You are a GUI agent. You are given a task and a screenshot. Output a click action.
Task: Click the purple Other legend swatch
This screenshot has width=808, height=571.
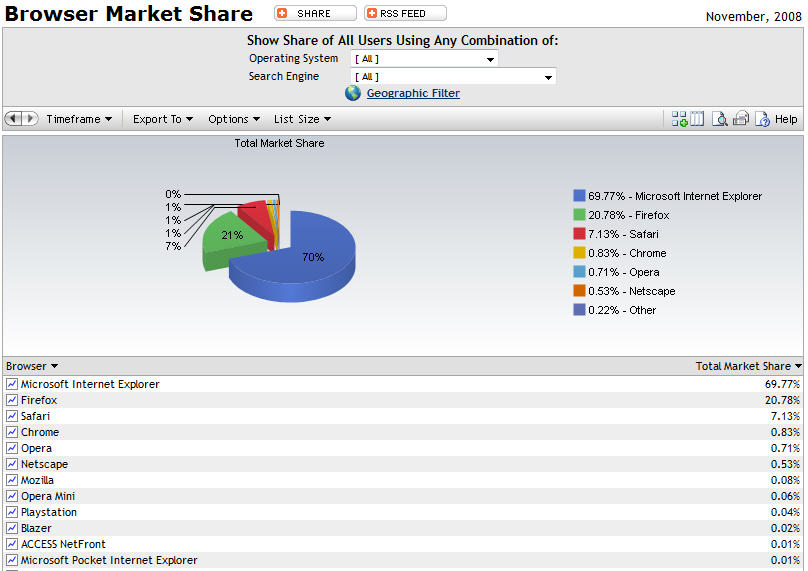point(579,310)
